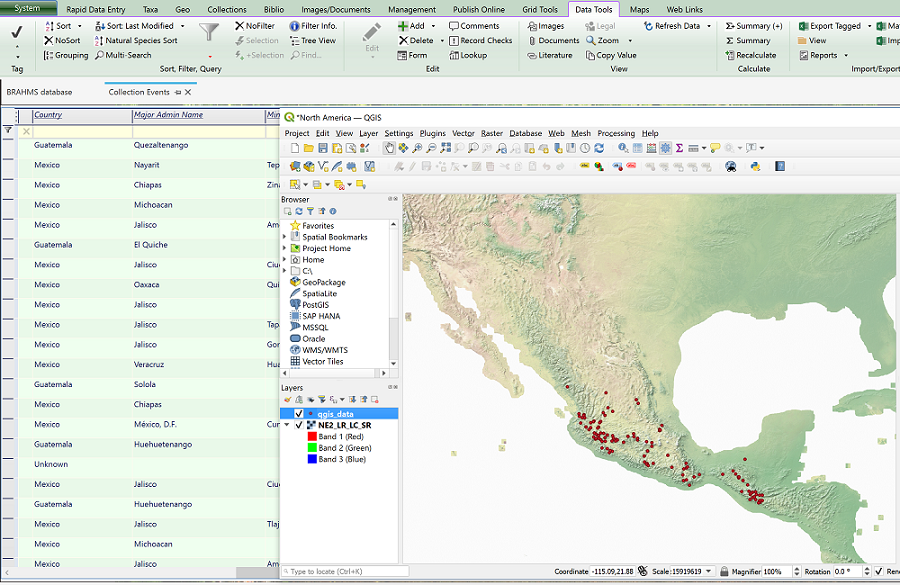Open a project with the folder icon in QGIS

309,148
